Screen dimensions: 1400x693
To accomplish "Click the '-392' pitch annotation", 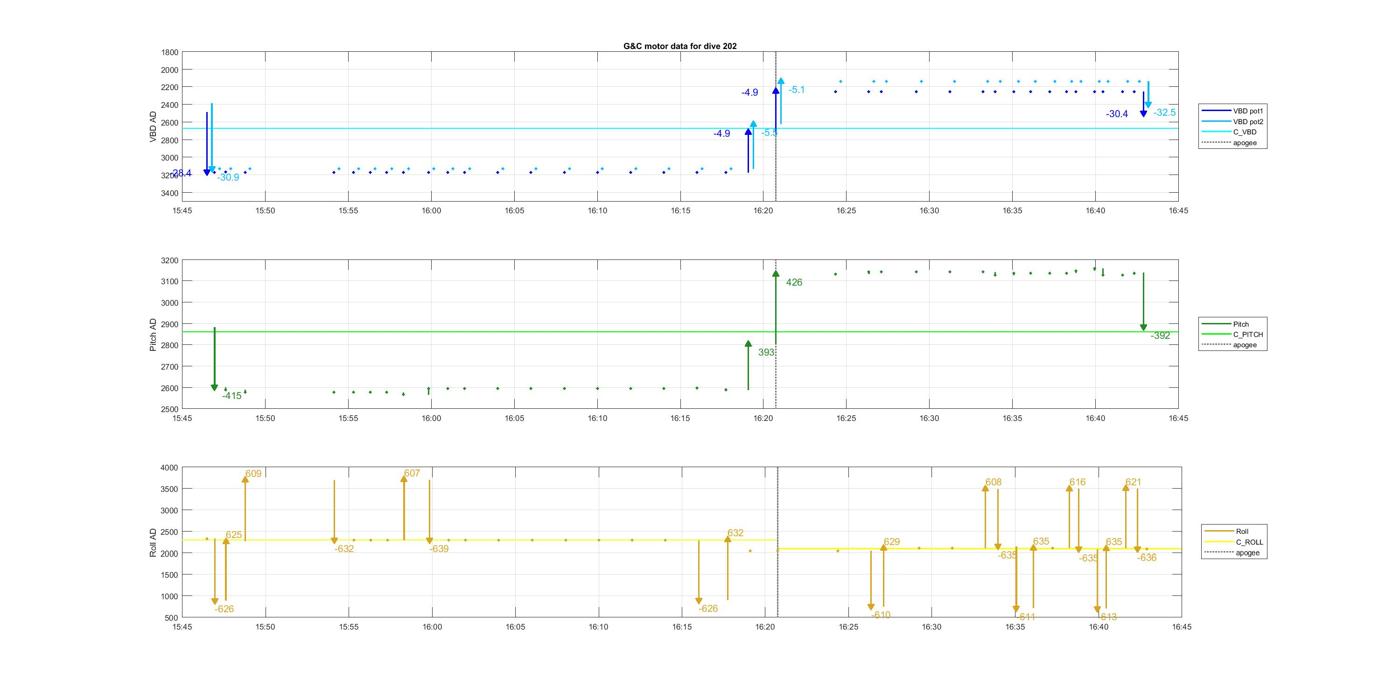I will coord(1160,336).
